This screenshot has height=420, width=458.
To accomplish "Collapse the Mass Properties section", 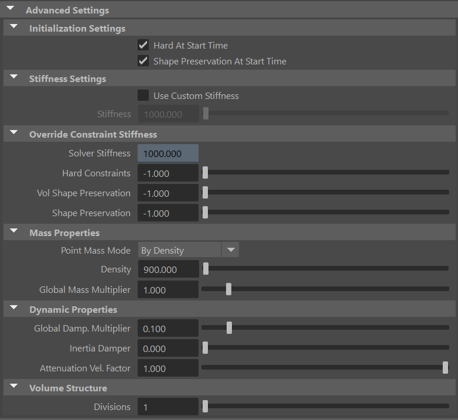I will (14, 230).
